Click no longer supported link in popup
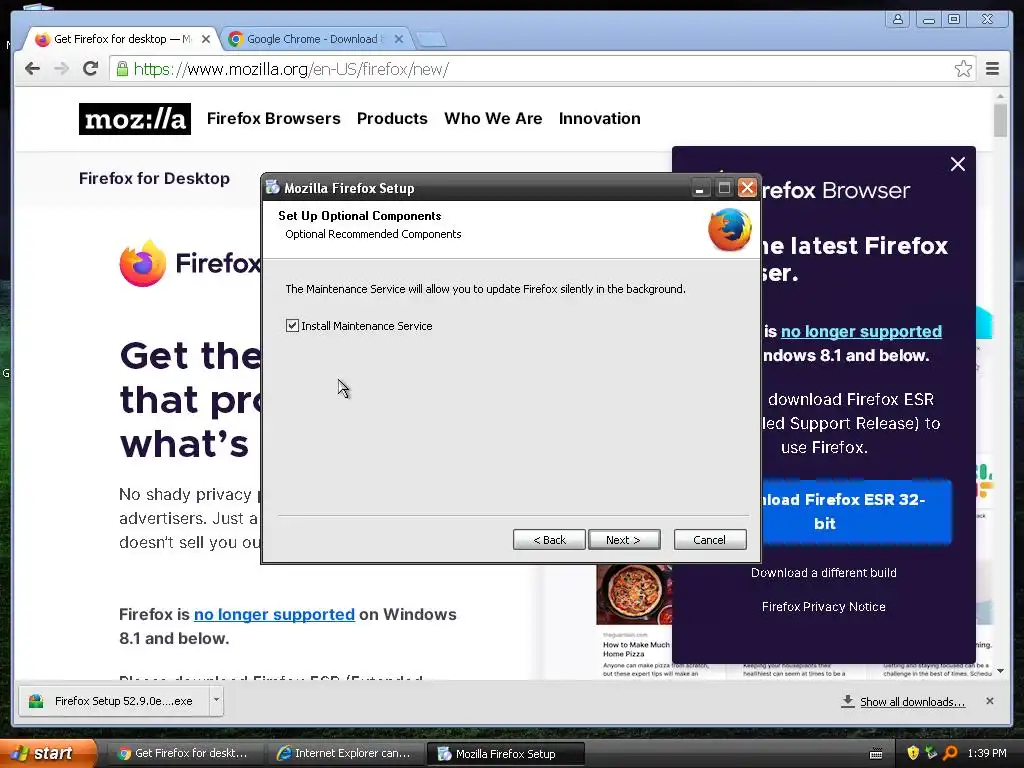 point(861,331)
